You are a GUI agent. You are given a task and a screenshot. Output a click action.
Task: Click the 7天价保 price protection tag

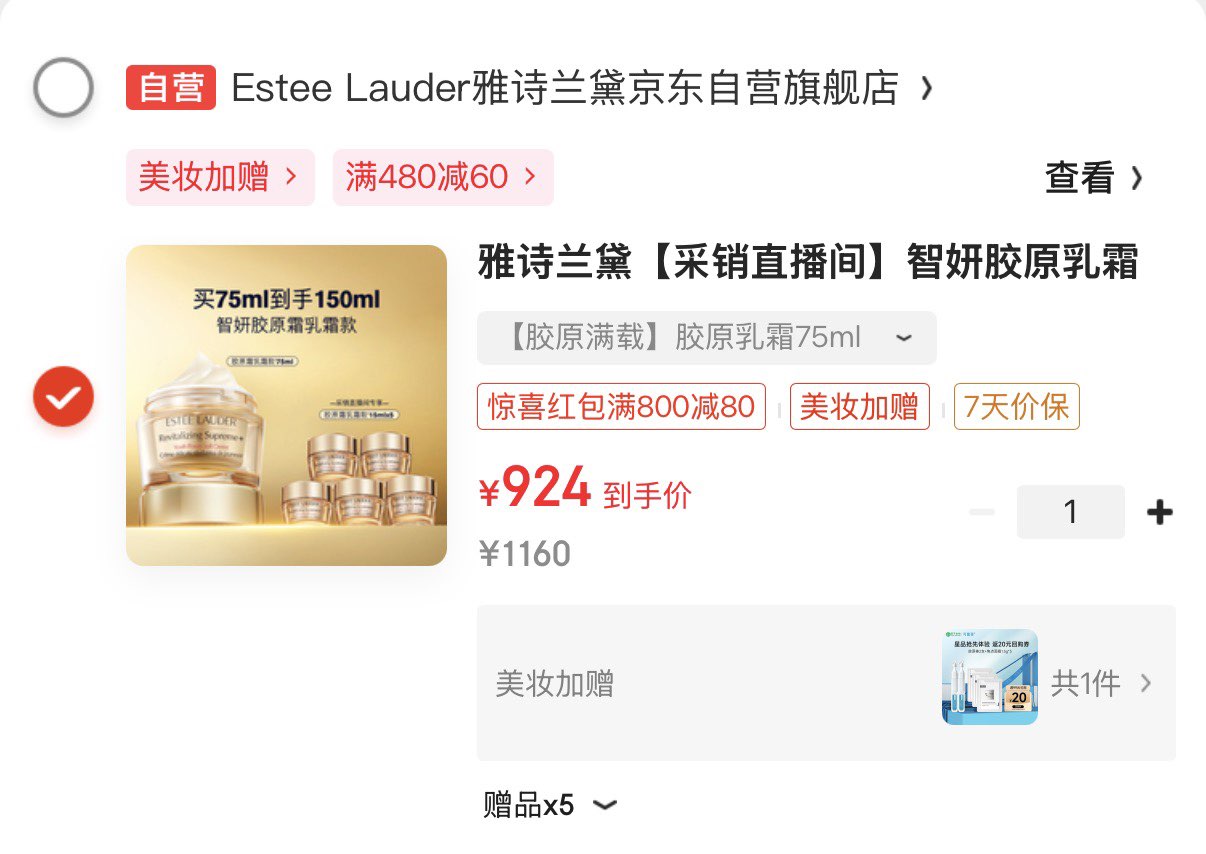(x=1017, y=407)
